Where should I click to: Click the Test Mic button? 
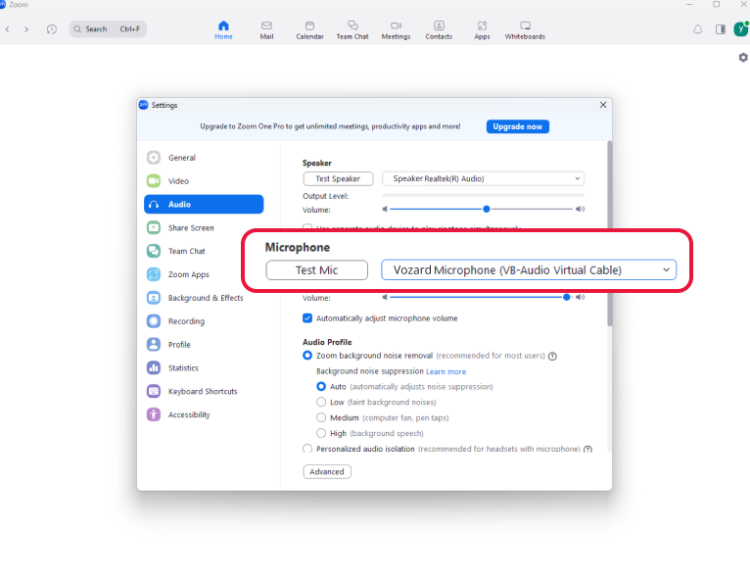[317, 270]
